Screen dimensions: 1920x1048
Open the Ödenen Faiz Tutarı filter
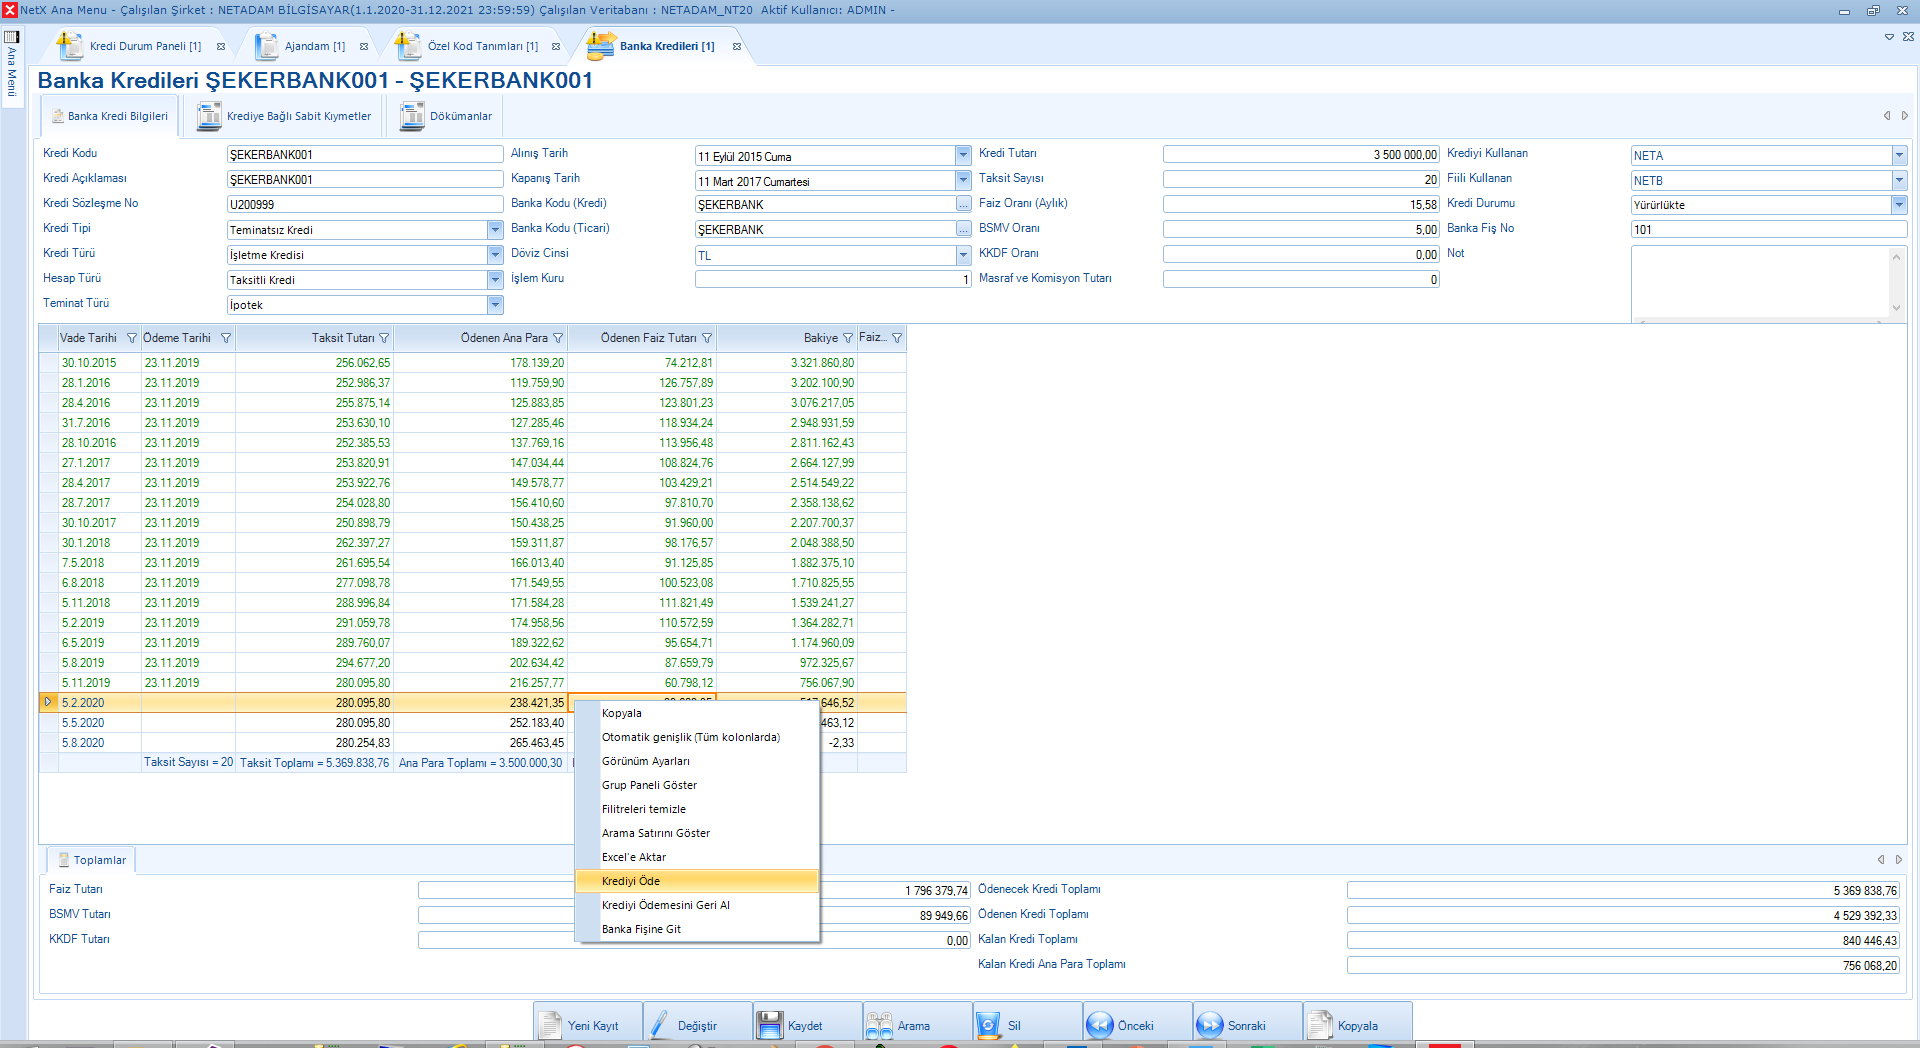click(x=707, y=338)
